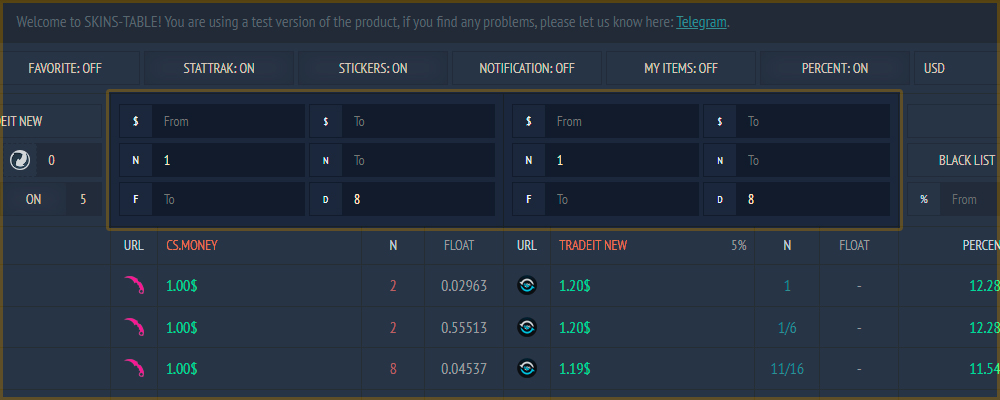Click the pink karambit icon beside float 0.55513

coord(134,327)
